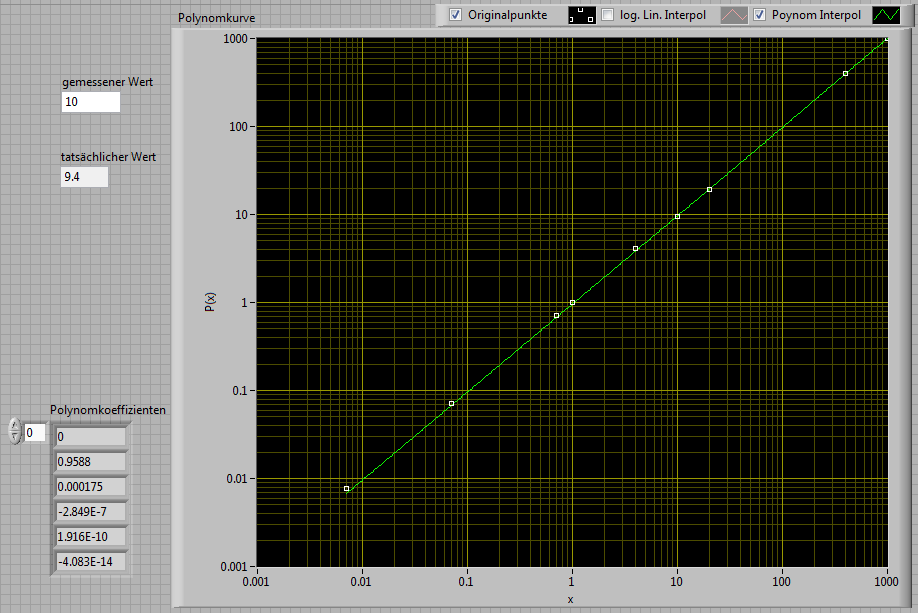Open Originalpunkte plot style icon
The height and width of the screenshot is (613, 918).
[x=582, y=15]
